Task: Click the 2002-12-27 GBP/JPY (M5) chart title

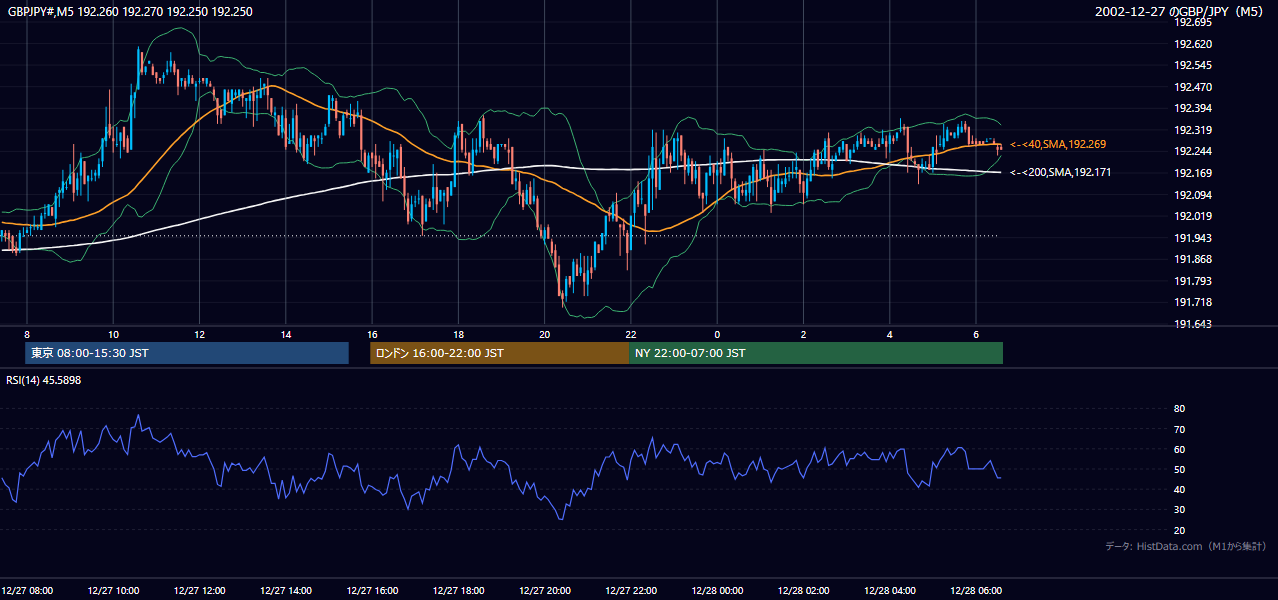Action: [1181, 12]
